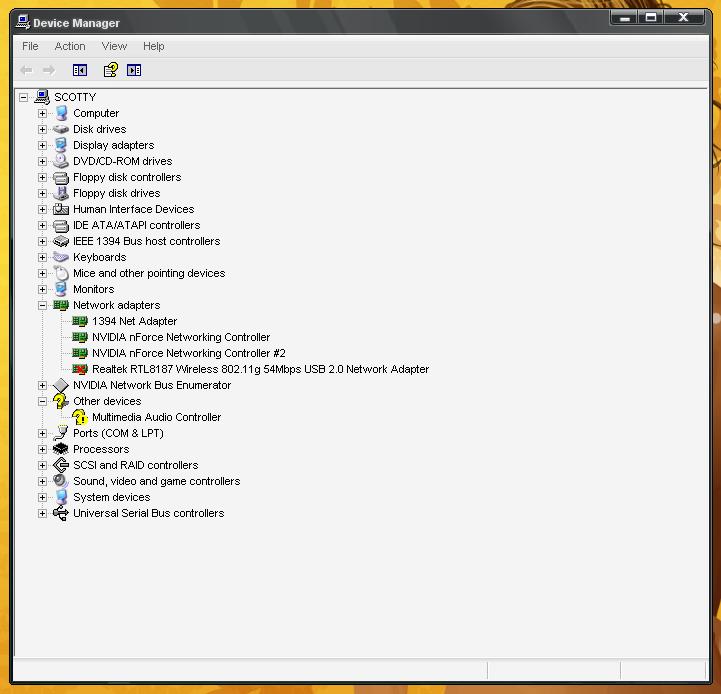Maximize the Device Manager window
This screenshot has height=694, width=721.
[x=651, y=18]
